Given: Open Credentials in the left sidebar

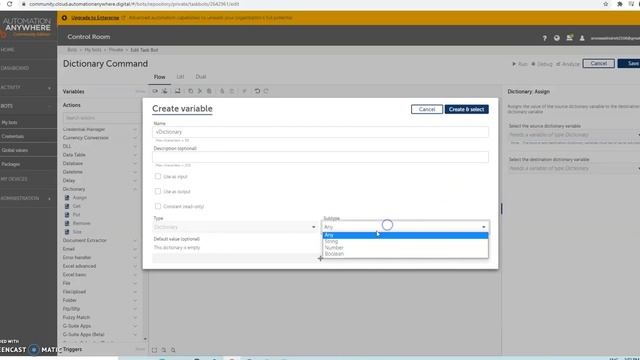Looking at the screenshot, I should 13,136.
